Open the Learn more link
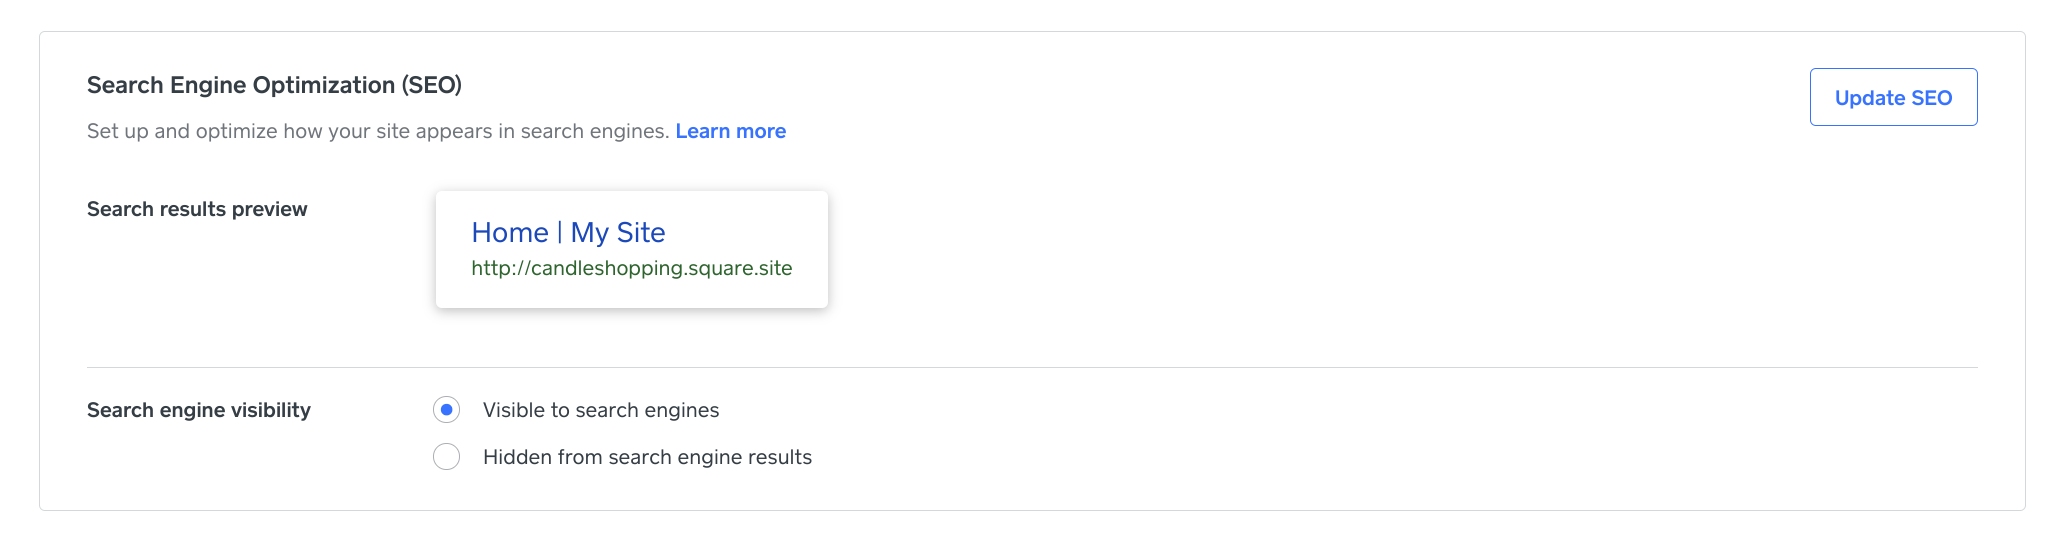This screenshot has height=537, width=2056. (730, 131)
